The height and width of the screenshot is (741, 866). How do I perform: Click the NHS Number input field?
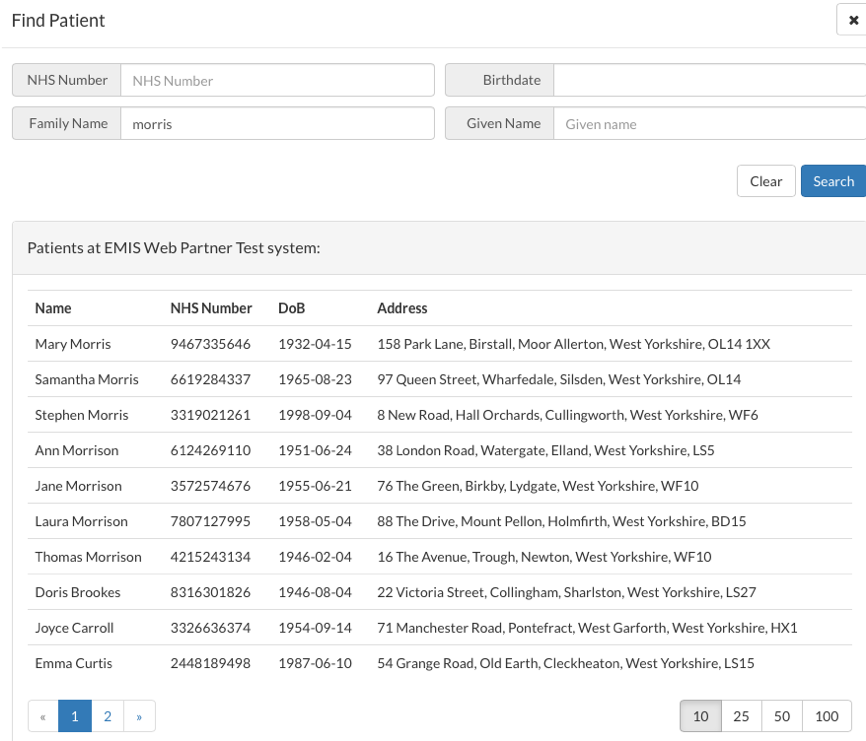(x=277, y=81)
